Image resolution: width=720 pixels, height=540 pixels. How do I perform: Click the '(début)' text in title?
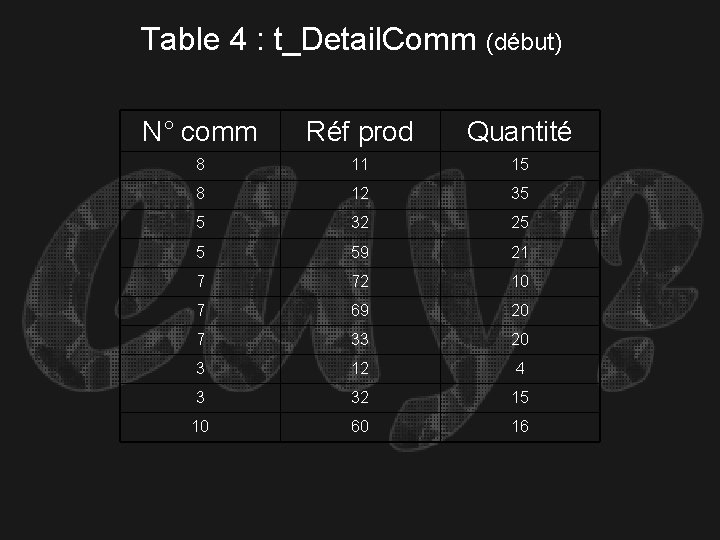[x=524, y=42]
